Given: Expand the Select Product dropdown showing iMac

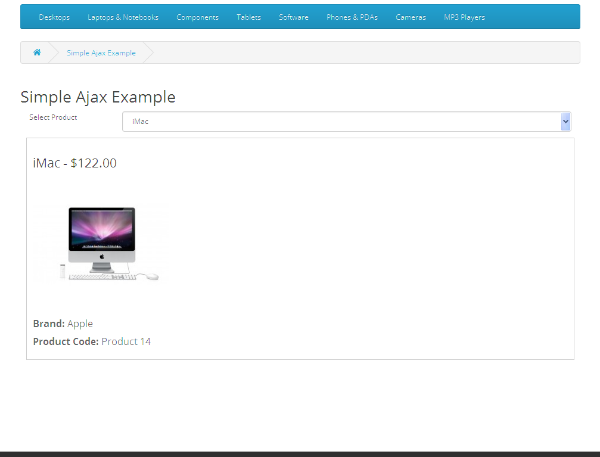Looking at the screenshot, I should pos(347,121).
